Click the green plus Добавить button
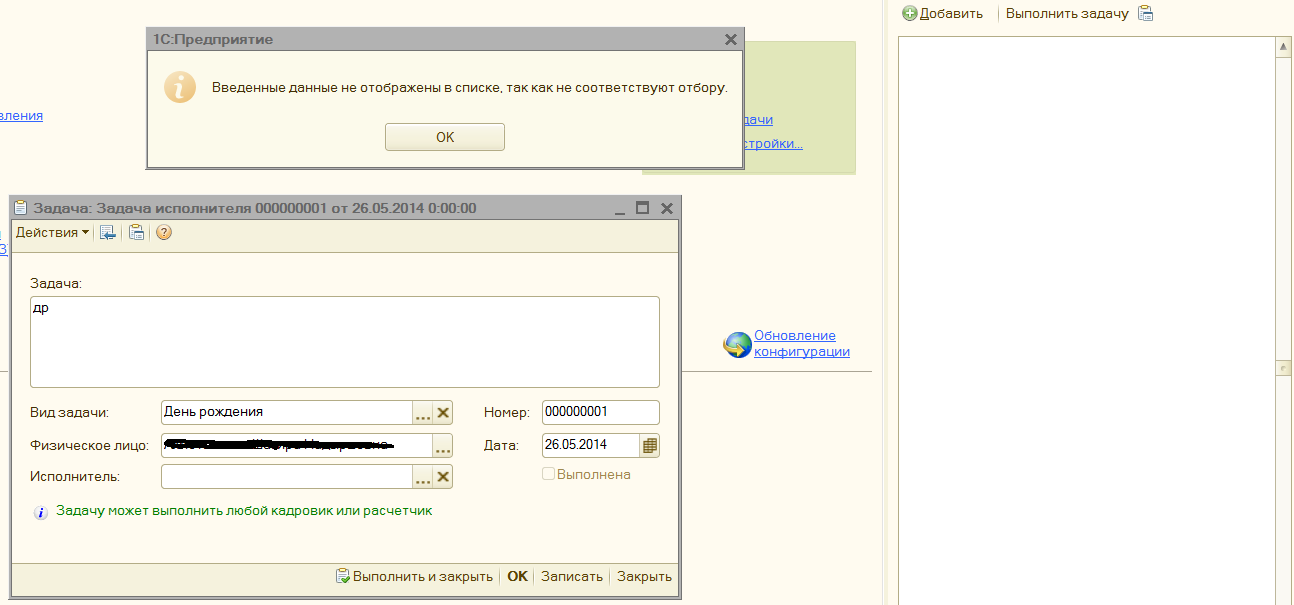 tap(942, 14)
